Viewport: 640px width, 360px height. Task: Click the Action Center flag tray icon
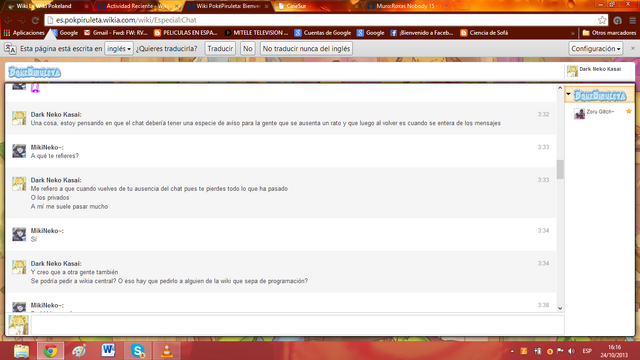pyautogui.click(x=560, y=351)
